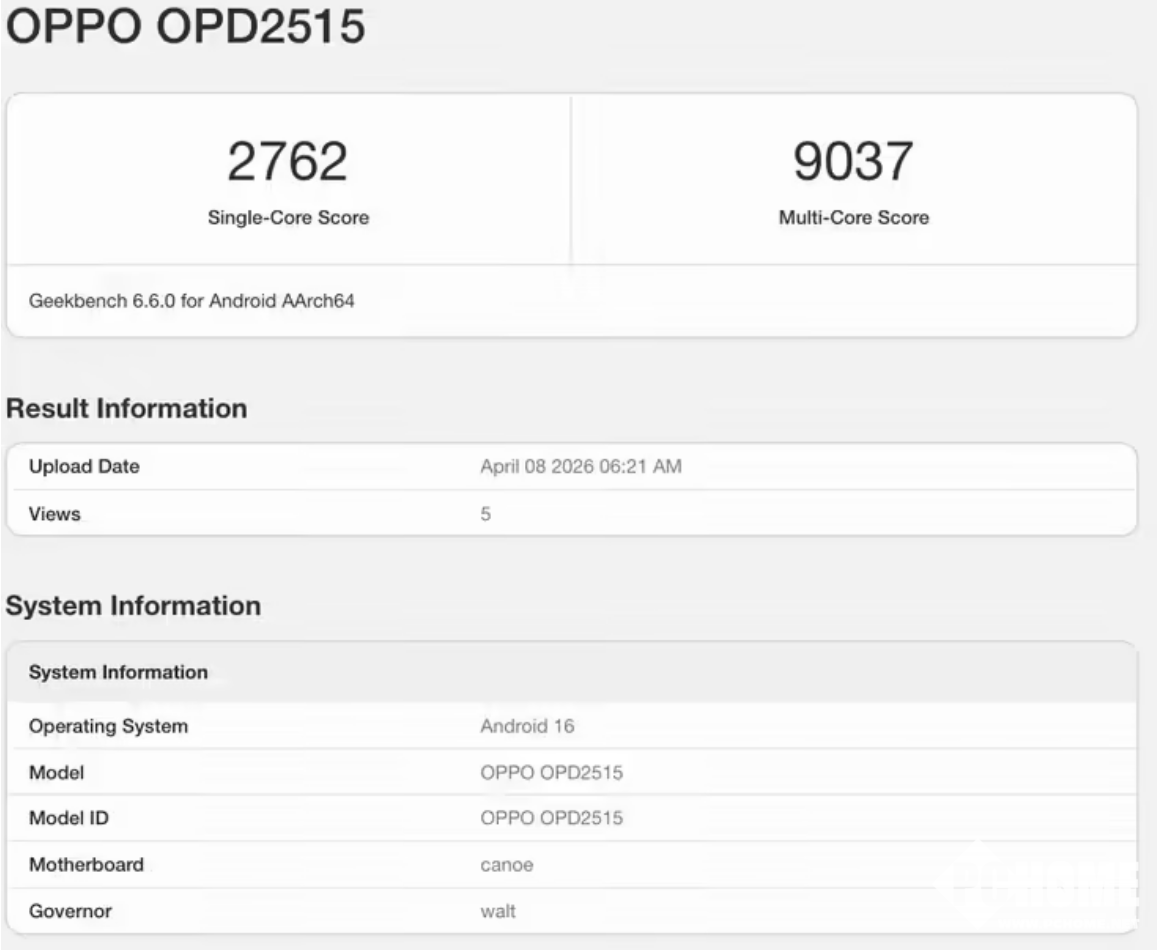Click the Upload Date row label
The height and width of the screenshot is (950, 1157).
click(84, 467)
